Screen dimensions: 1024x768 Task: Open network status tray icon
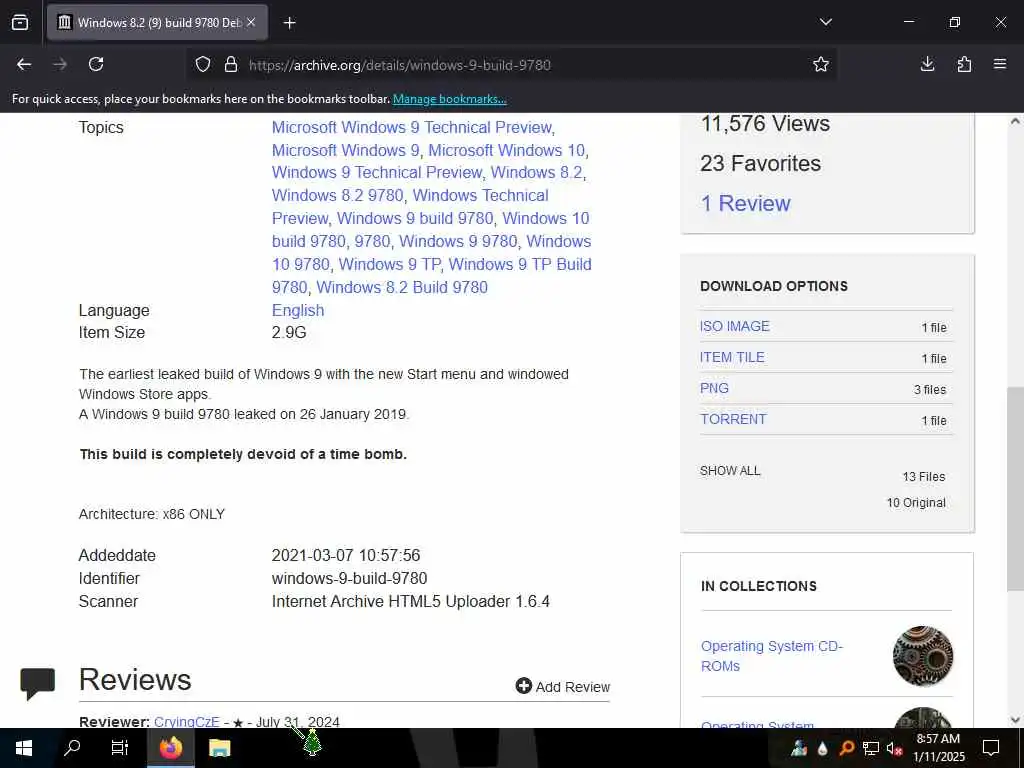(871, 748)
